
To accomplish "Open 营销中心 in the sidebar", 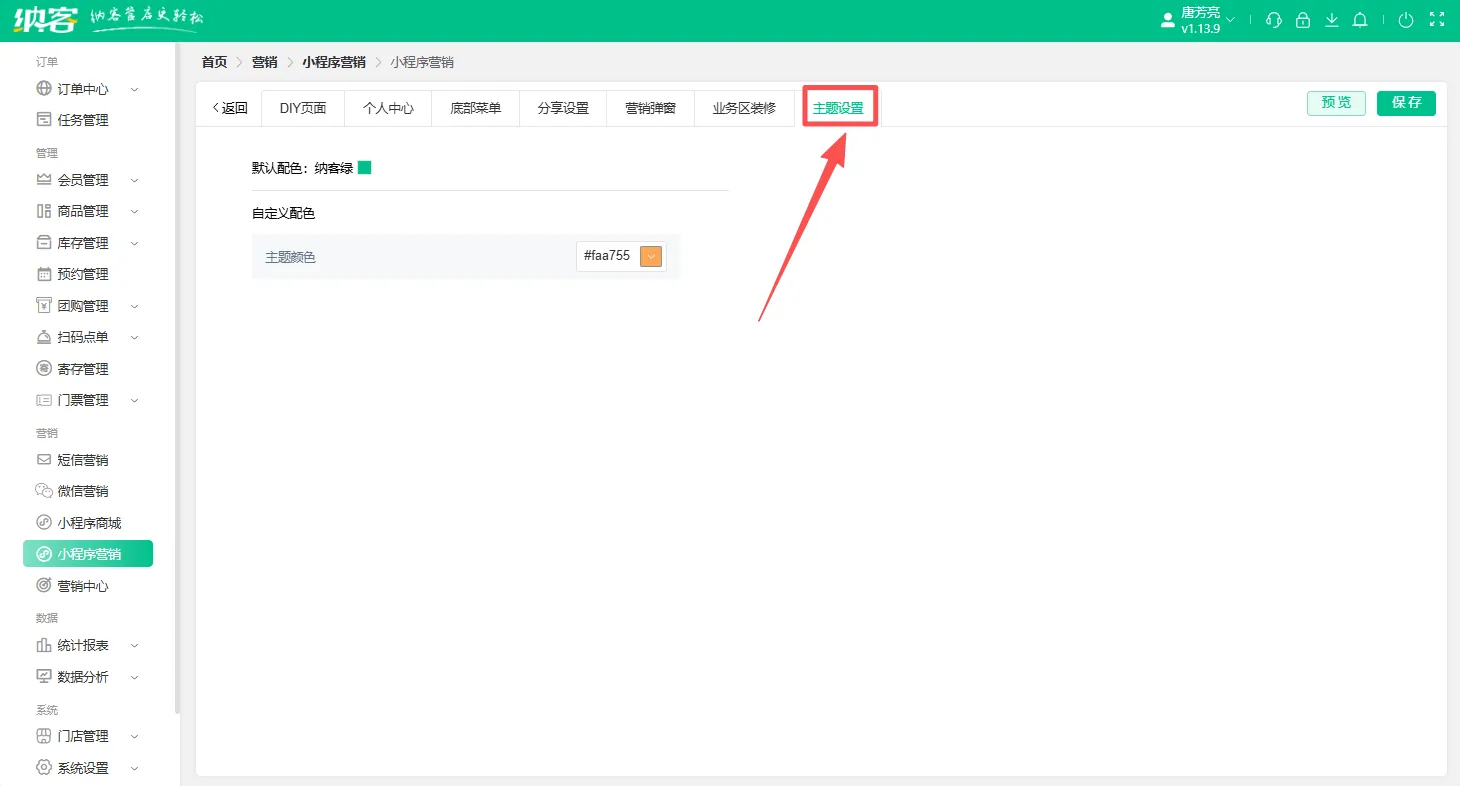I will pyautogui.click(x=83, y=586).
